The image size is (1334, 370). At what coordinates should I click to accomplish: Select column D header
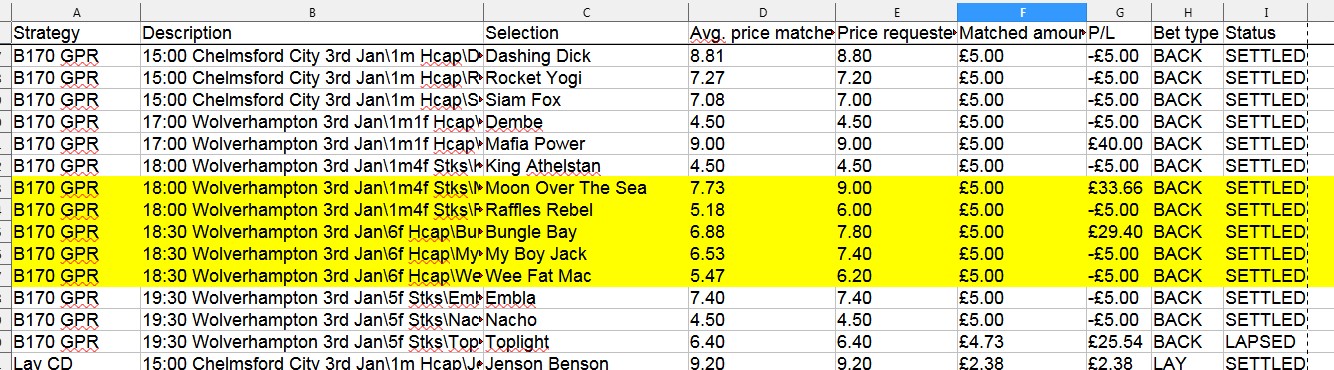tap(762, 11)
